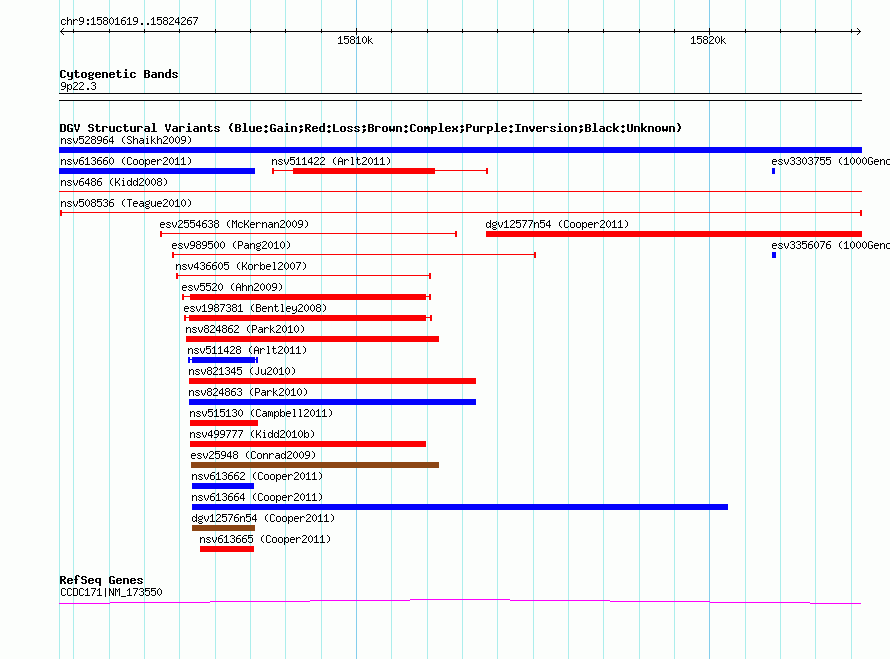Click red bar under nsv499777
The width and height of the screenshot is (890, 659).
click(x=308, y=444)
